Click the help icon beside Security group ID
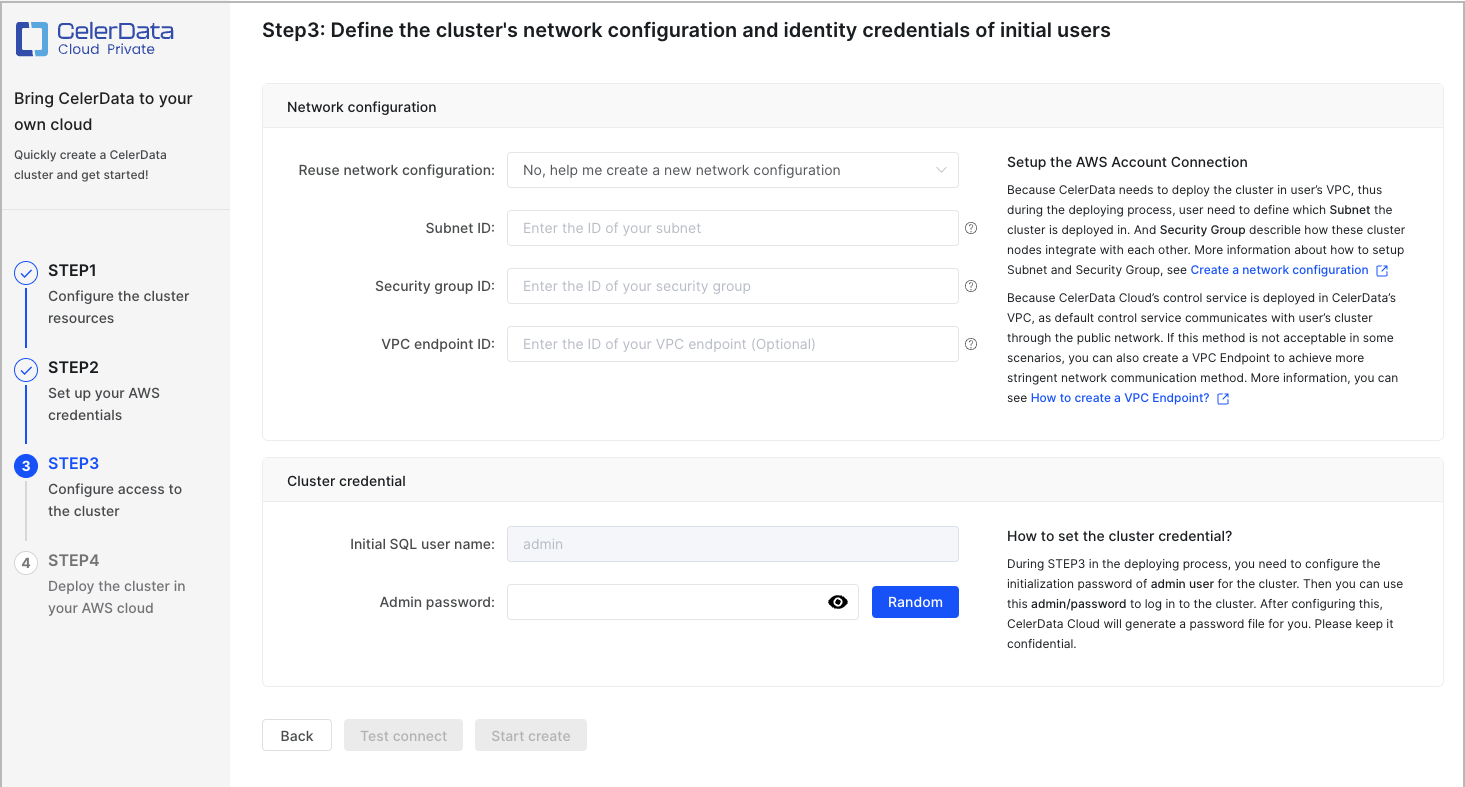The width and height of the screenshot is (1465, 787). coord(971,286)
